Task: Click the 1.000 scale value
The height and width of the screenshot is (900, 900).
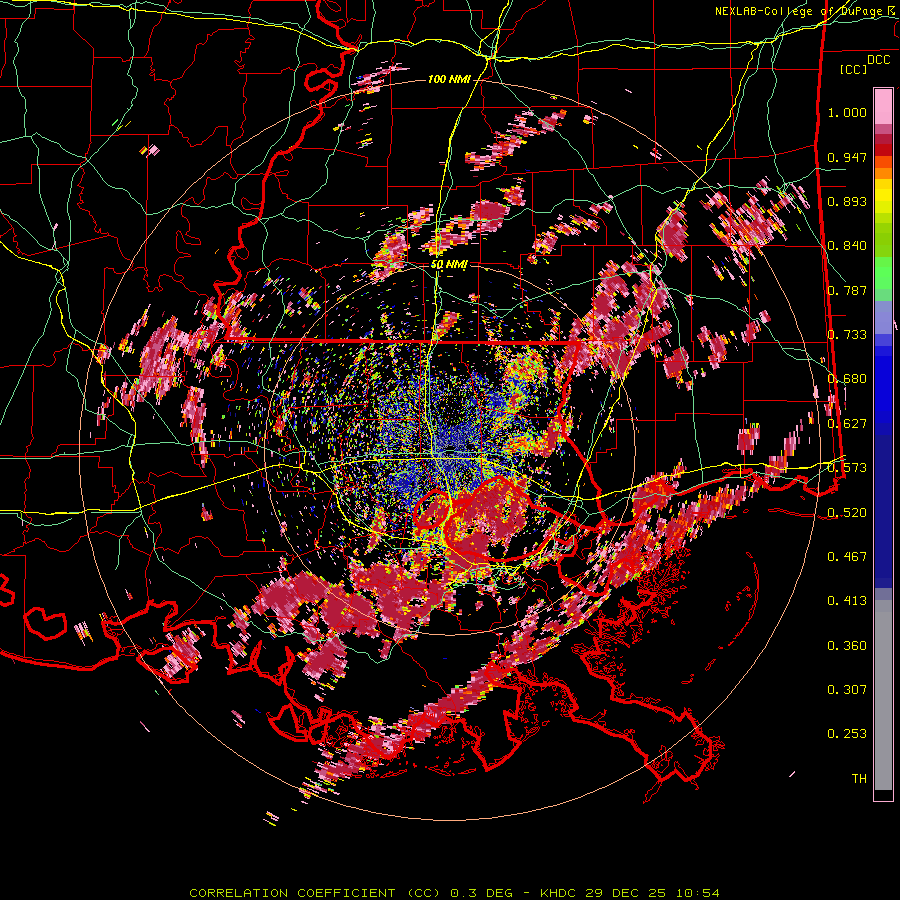Action: click(847, 112)
